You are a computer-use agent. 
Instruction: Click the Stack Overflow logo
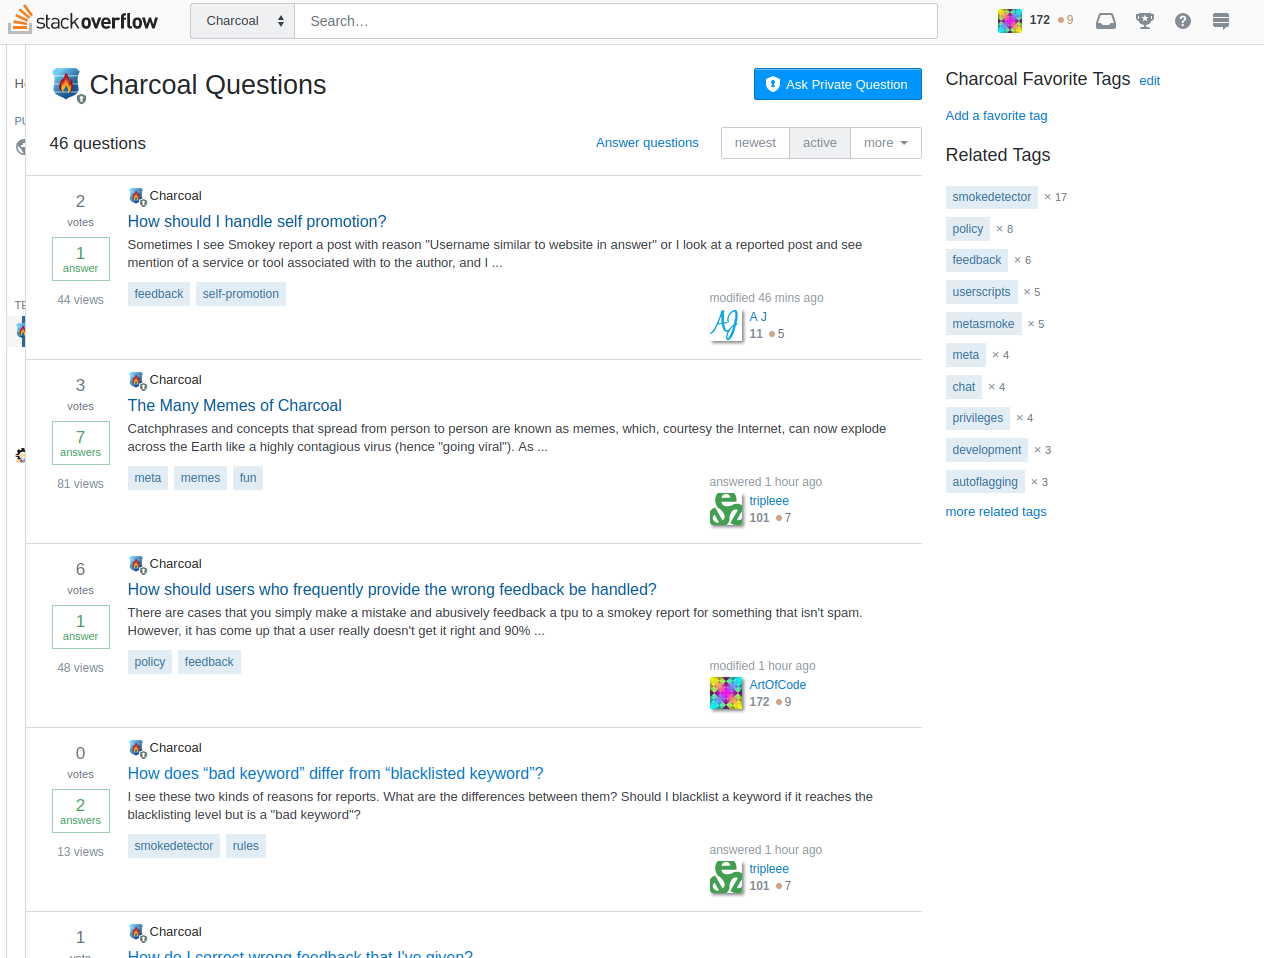[83, 20]
